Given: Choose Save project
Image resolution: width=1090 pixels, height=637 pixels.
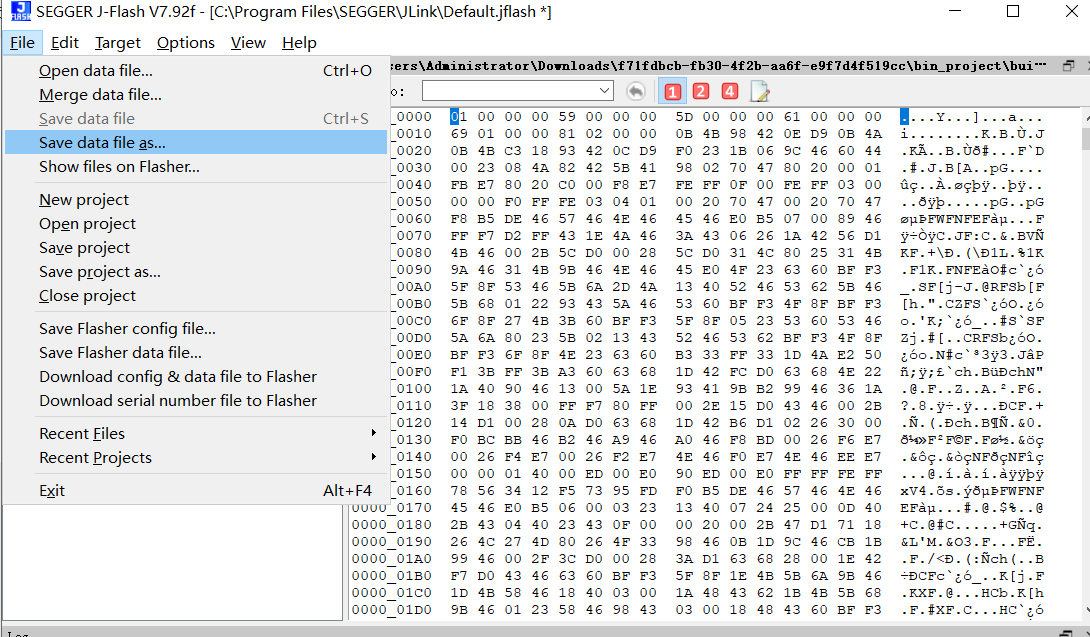Looking at the screenshot, I should [195, 248].
